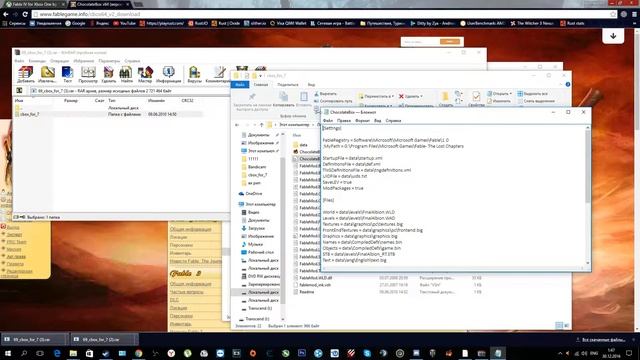Click the Edit (Изменить) button in Explorer ribbon
The height and width of the screenshot is (360, 640).
click(x=499, y=101)
